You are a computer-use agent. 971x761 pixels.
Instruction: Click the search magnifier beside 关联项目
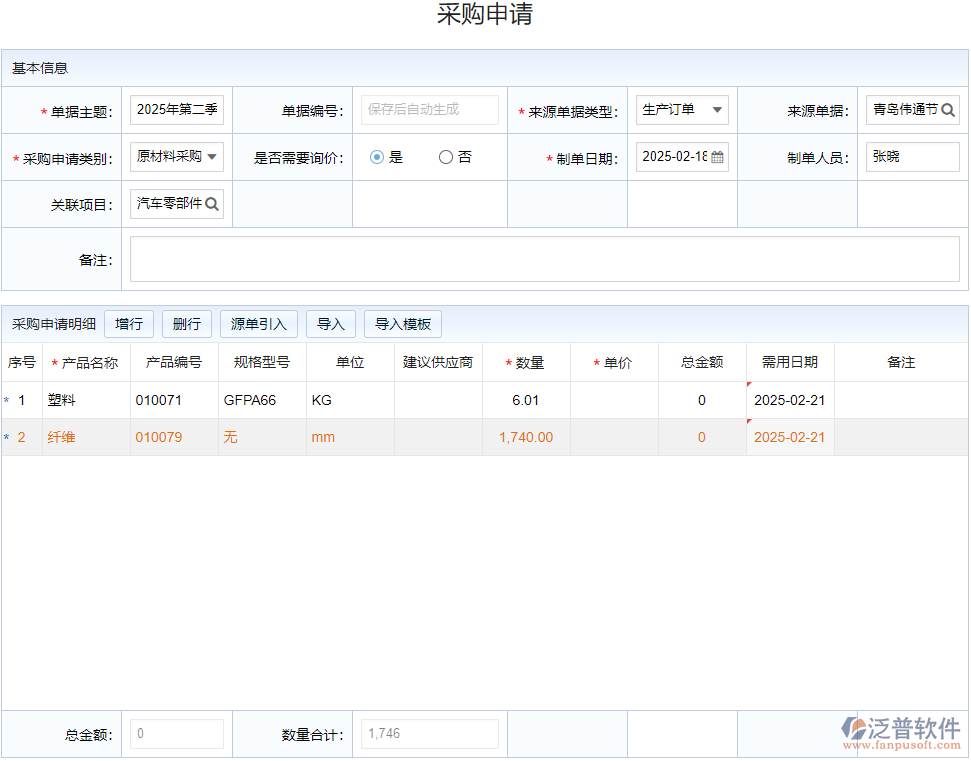click(213, 203)
